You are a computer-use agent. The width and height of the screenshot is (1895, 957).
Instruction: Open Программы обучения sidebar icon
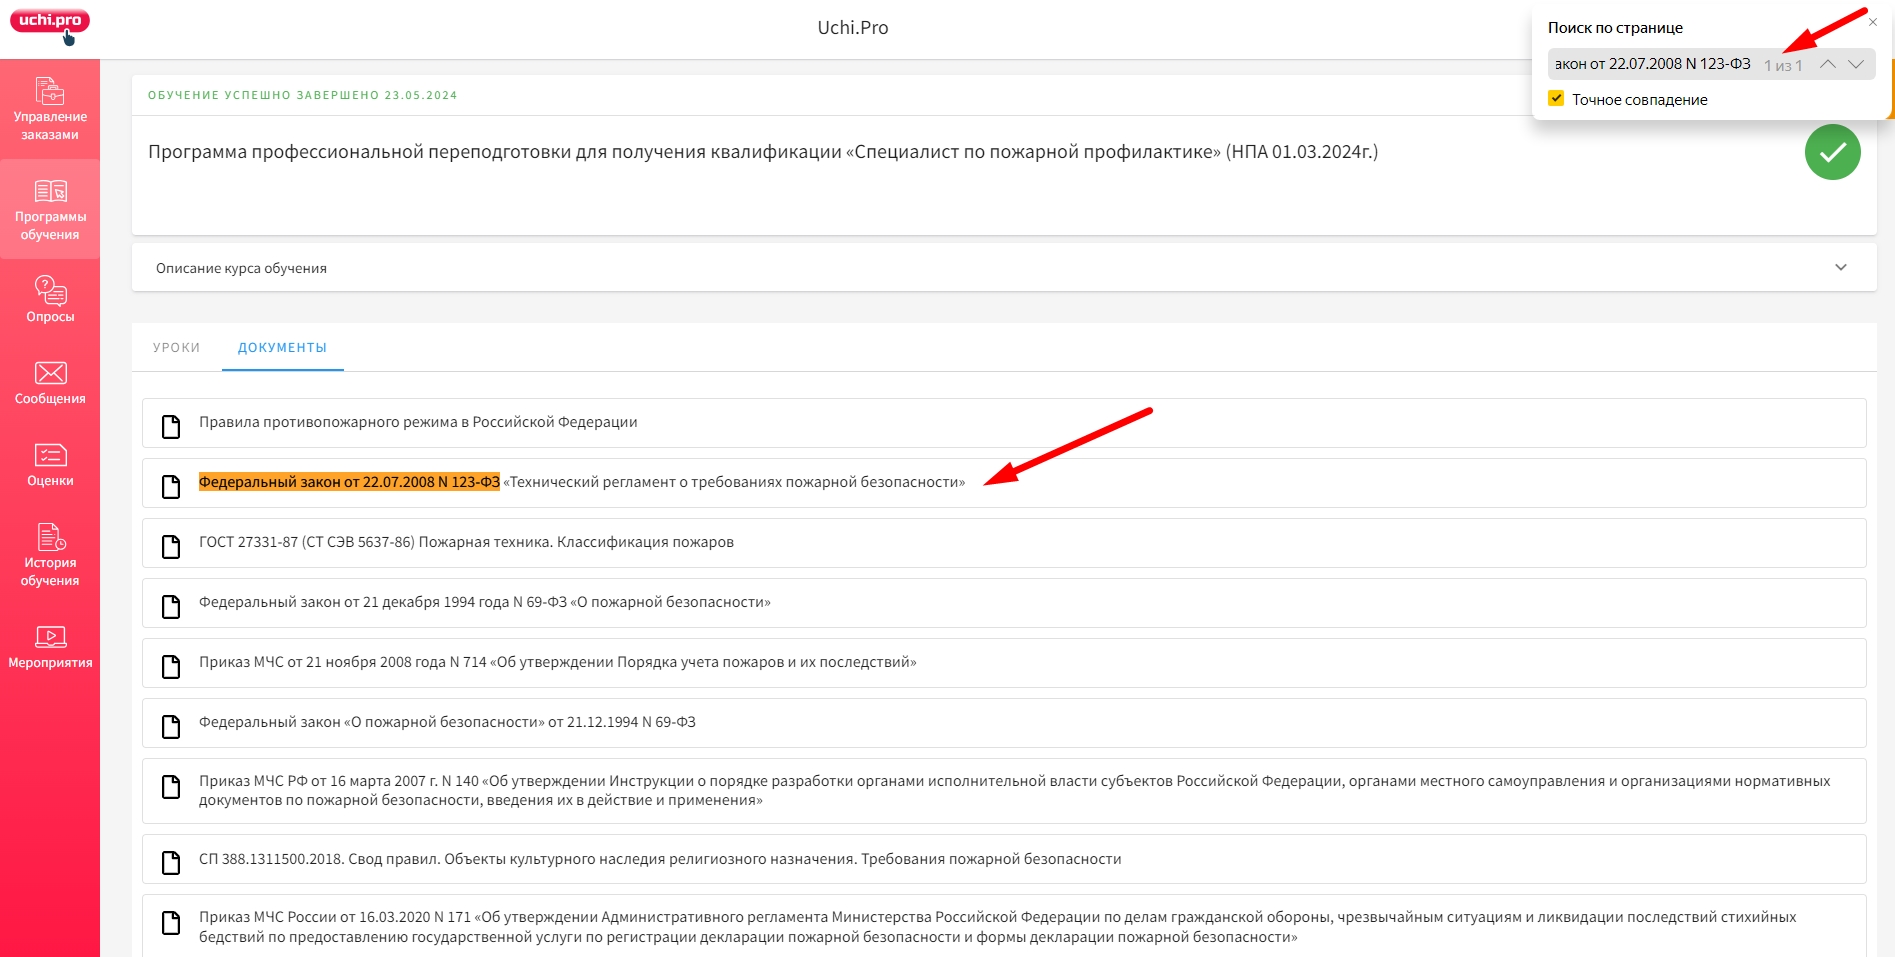pos(50,191)
